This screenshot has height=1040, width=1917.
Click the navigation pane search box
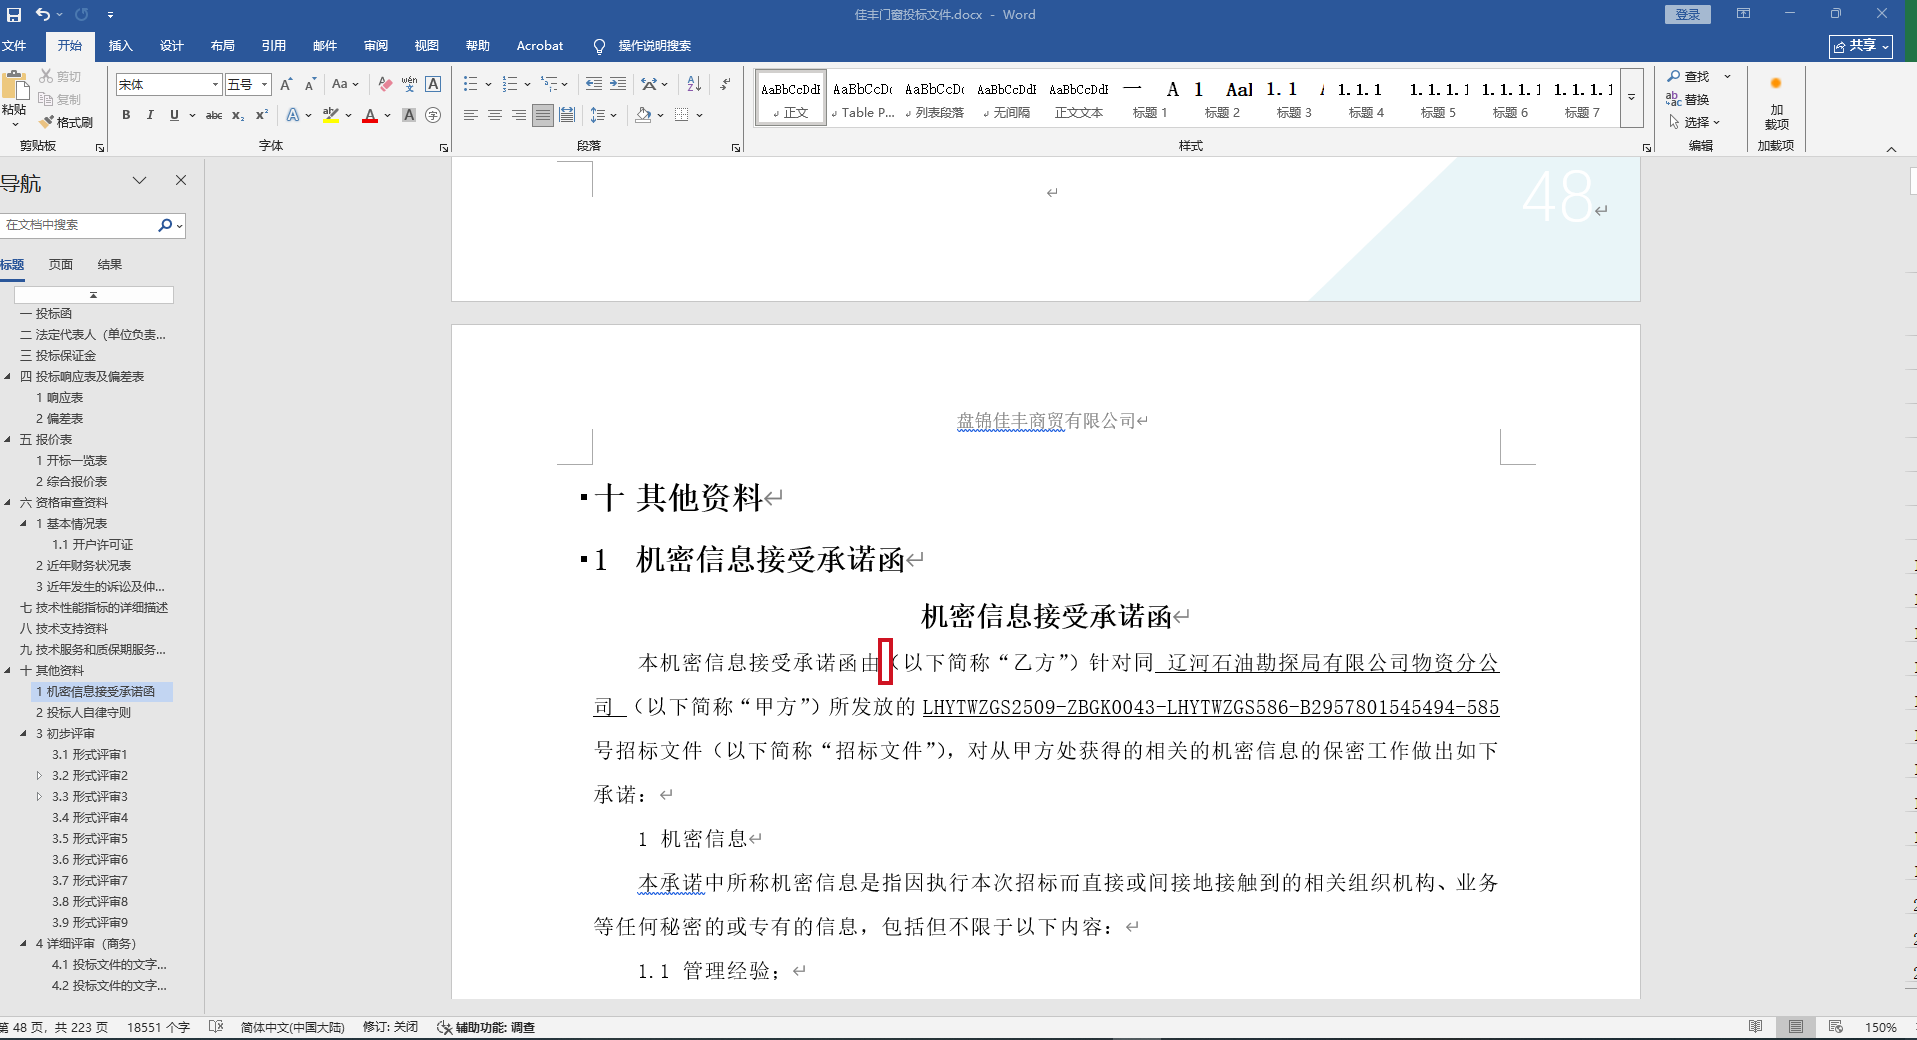tap(78, 225)
